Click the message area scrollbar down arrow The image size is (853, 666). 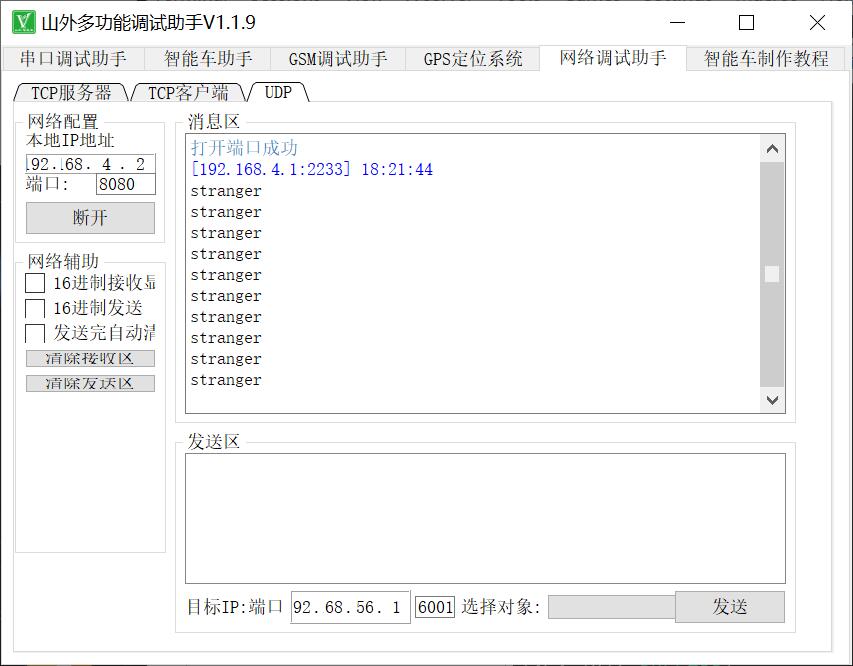771,400
